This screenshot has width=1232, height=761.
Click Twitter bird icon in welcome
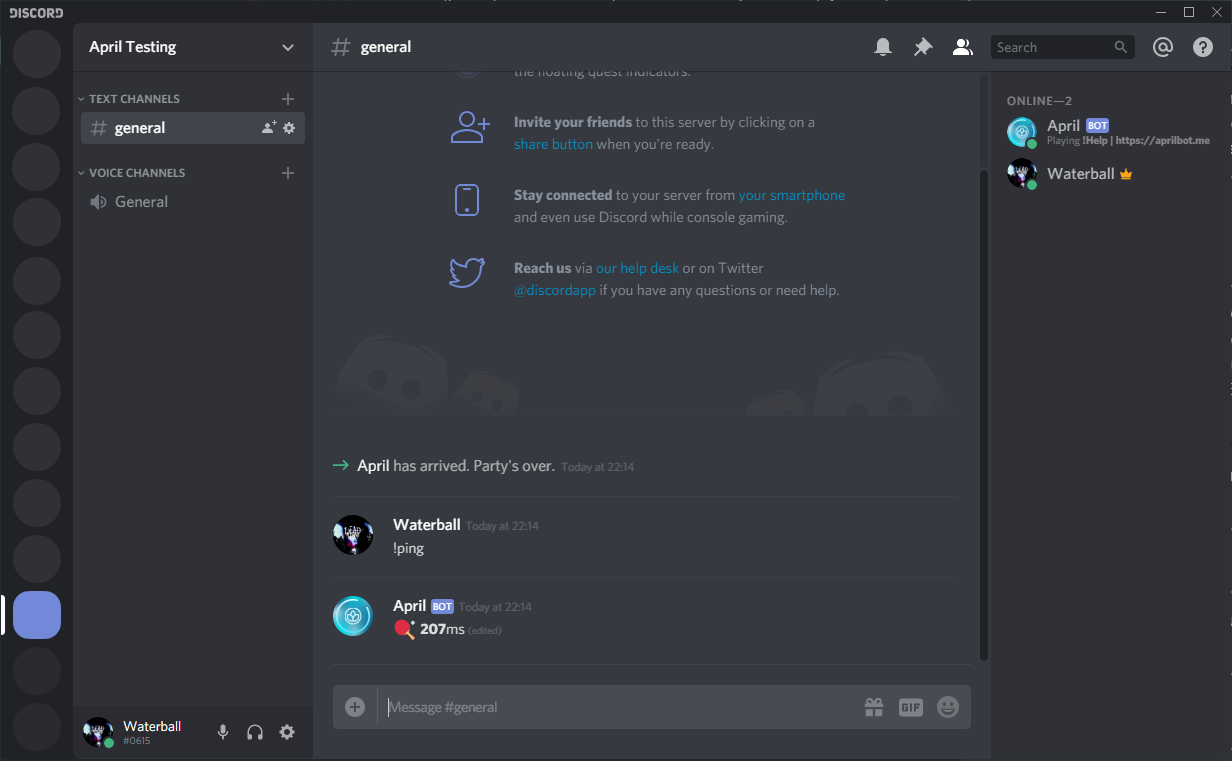[467, 272]
